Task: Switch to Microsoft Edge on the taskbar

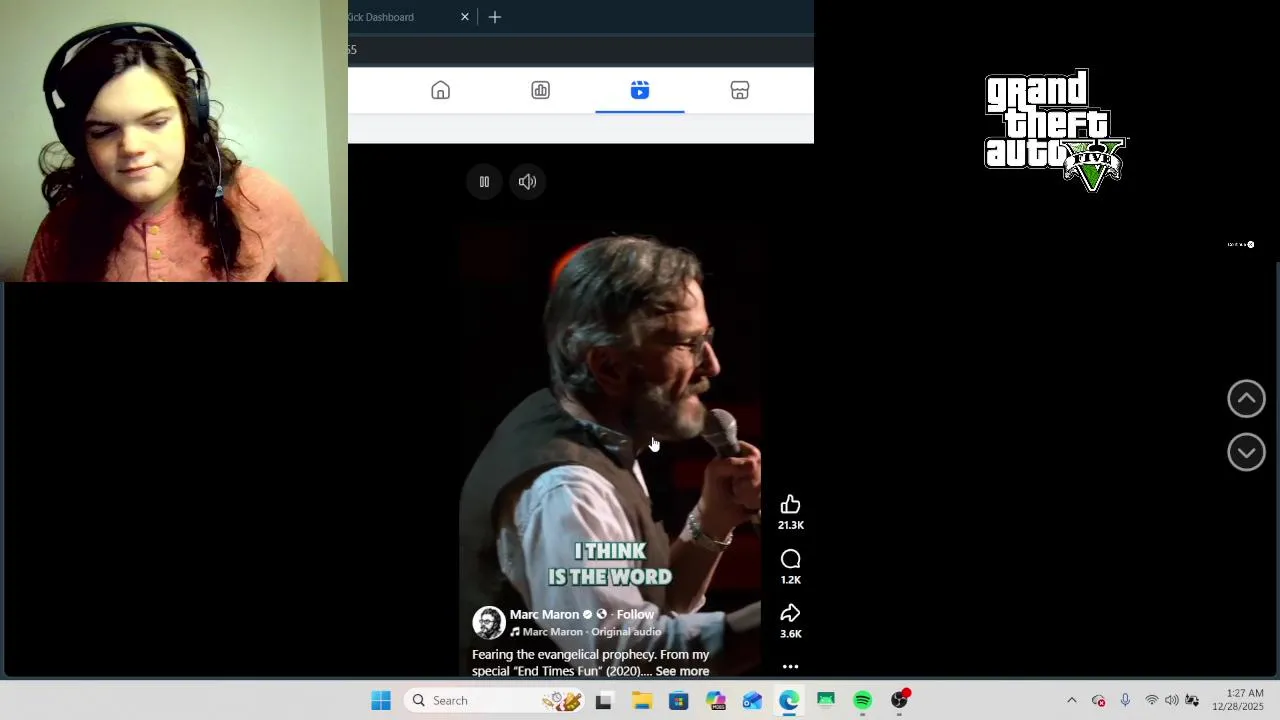Action: tap(789, 701)
